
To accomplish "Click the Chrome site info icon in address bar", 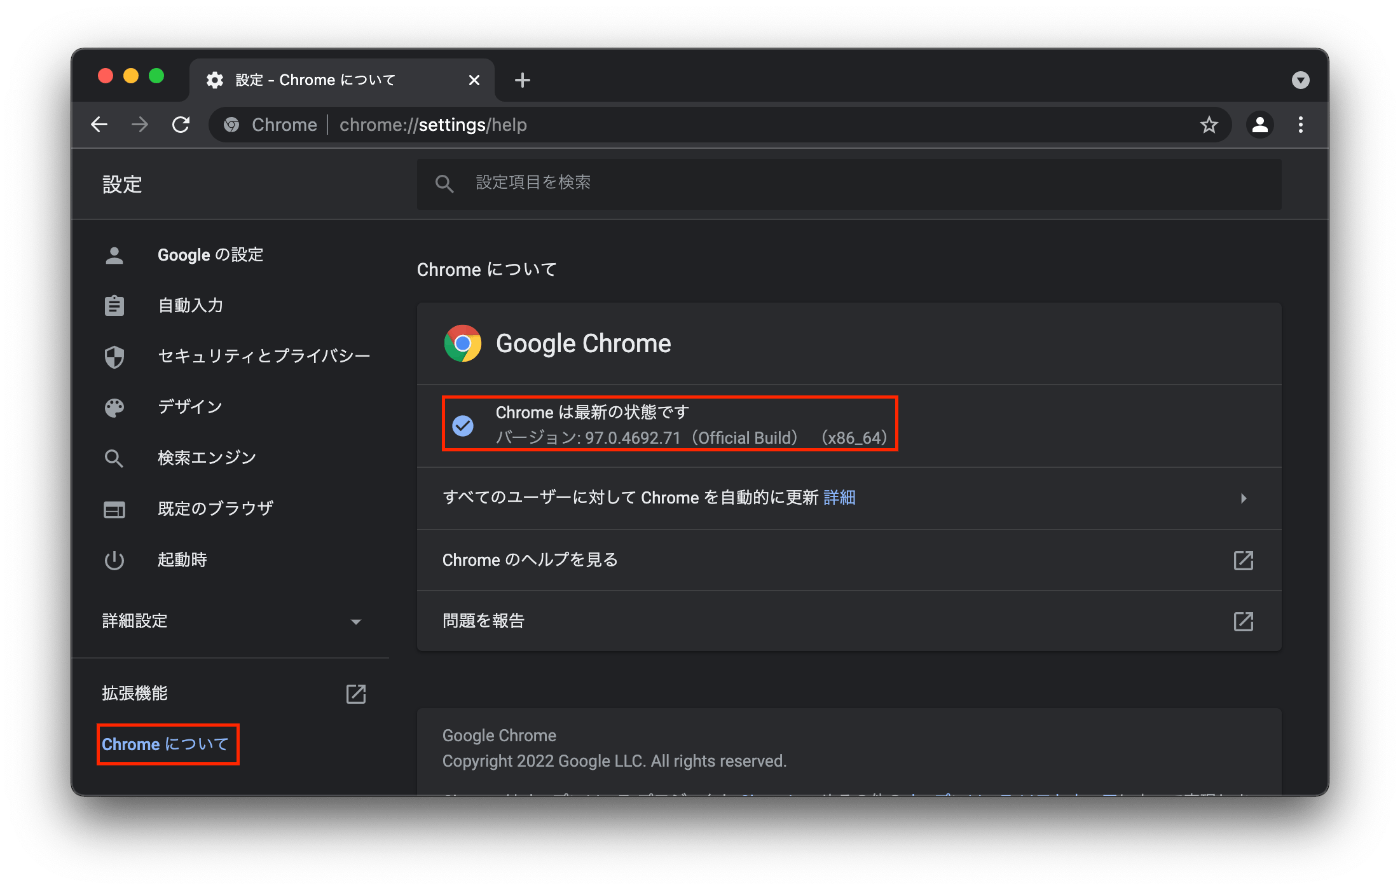I will (x=231, y=125).
